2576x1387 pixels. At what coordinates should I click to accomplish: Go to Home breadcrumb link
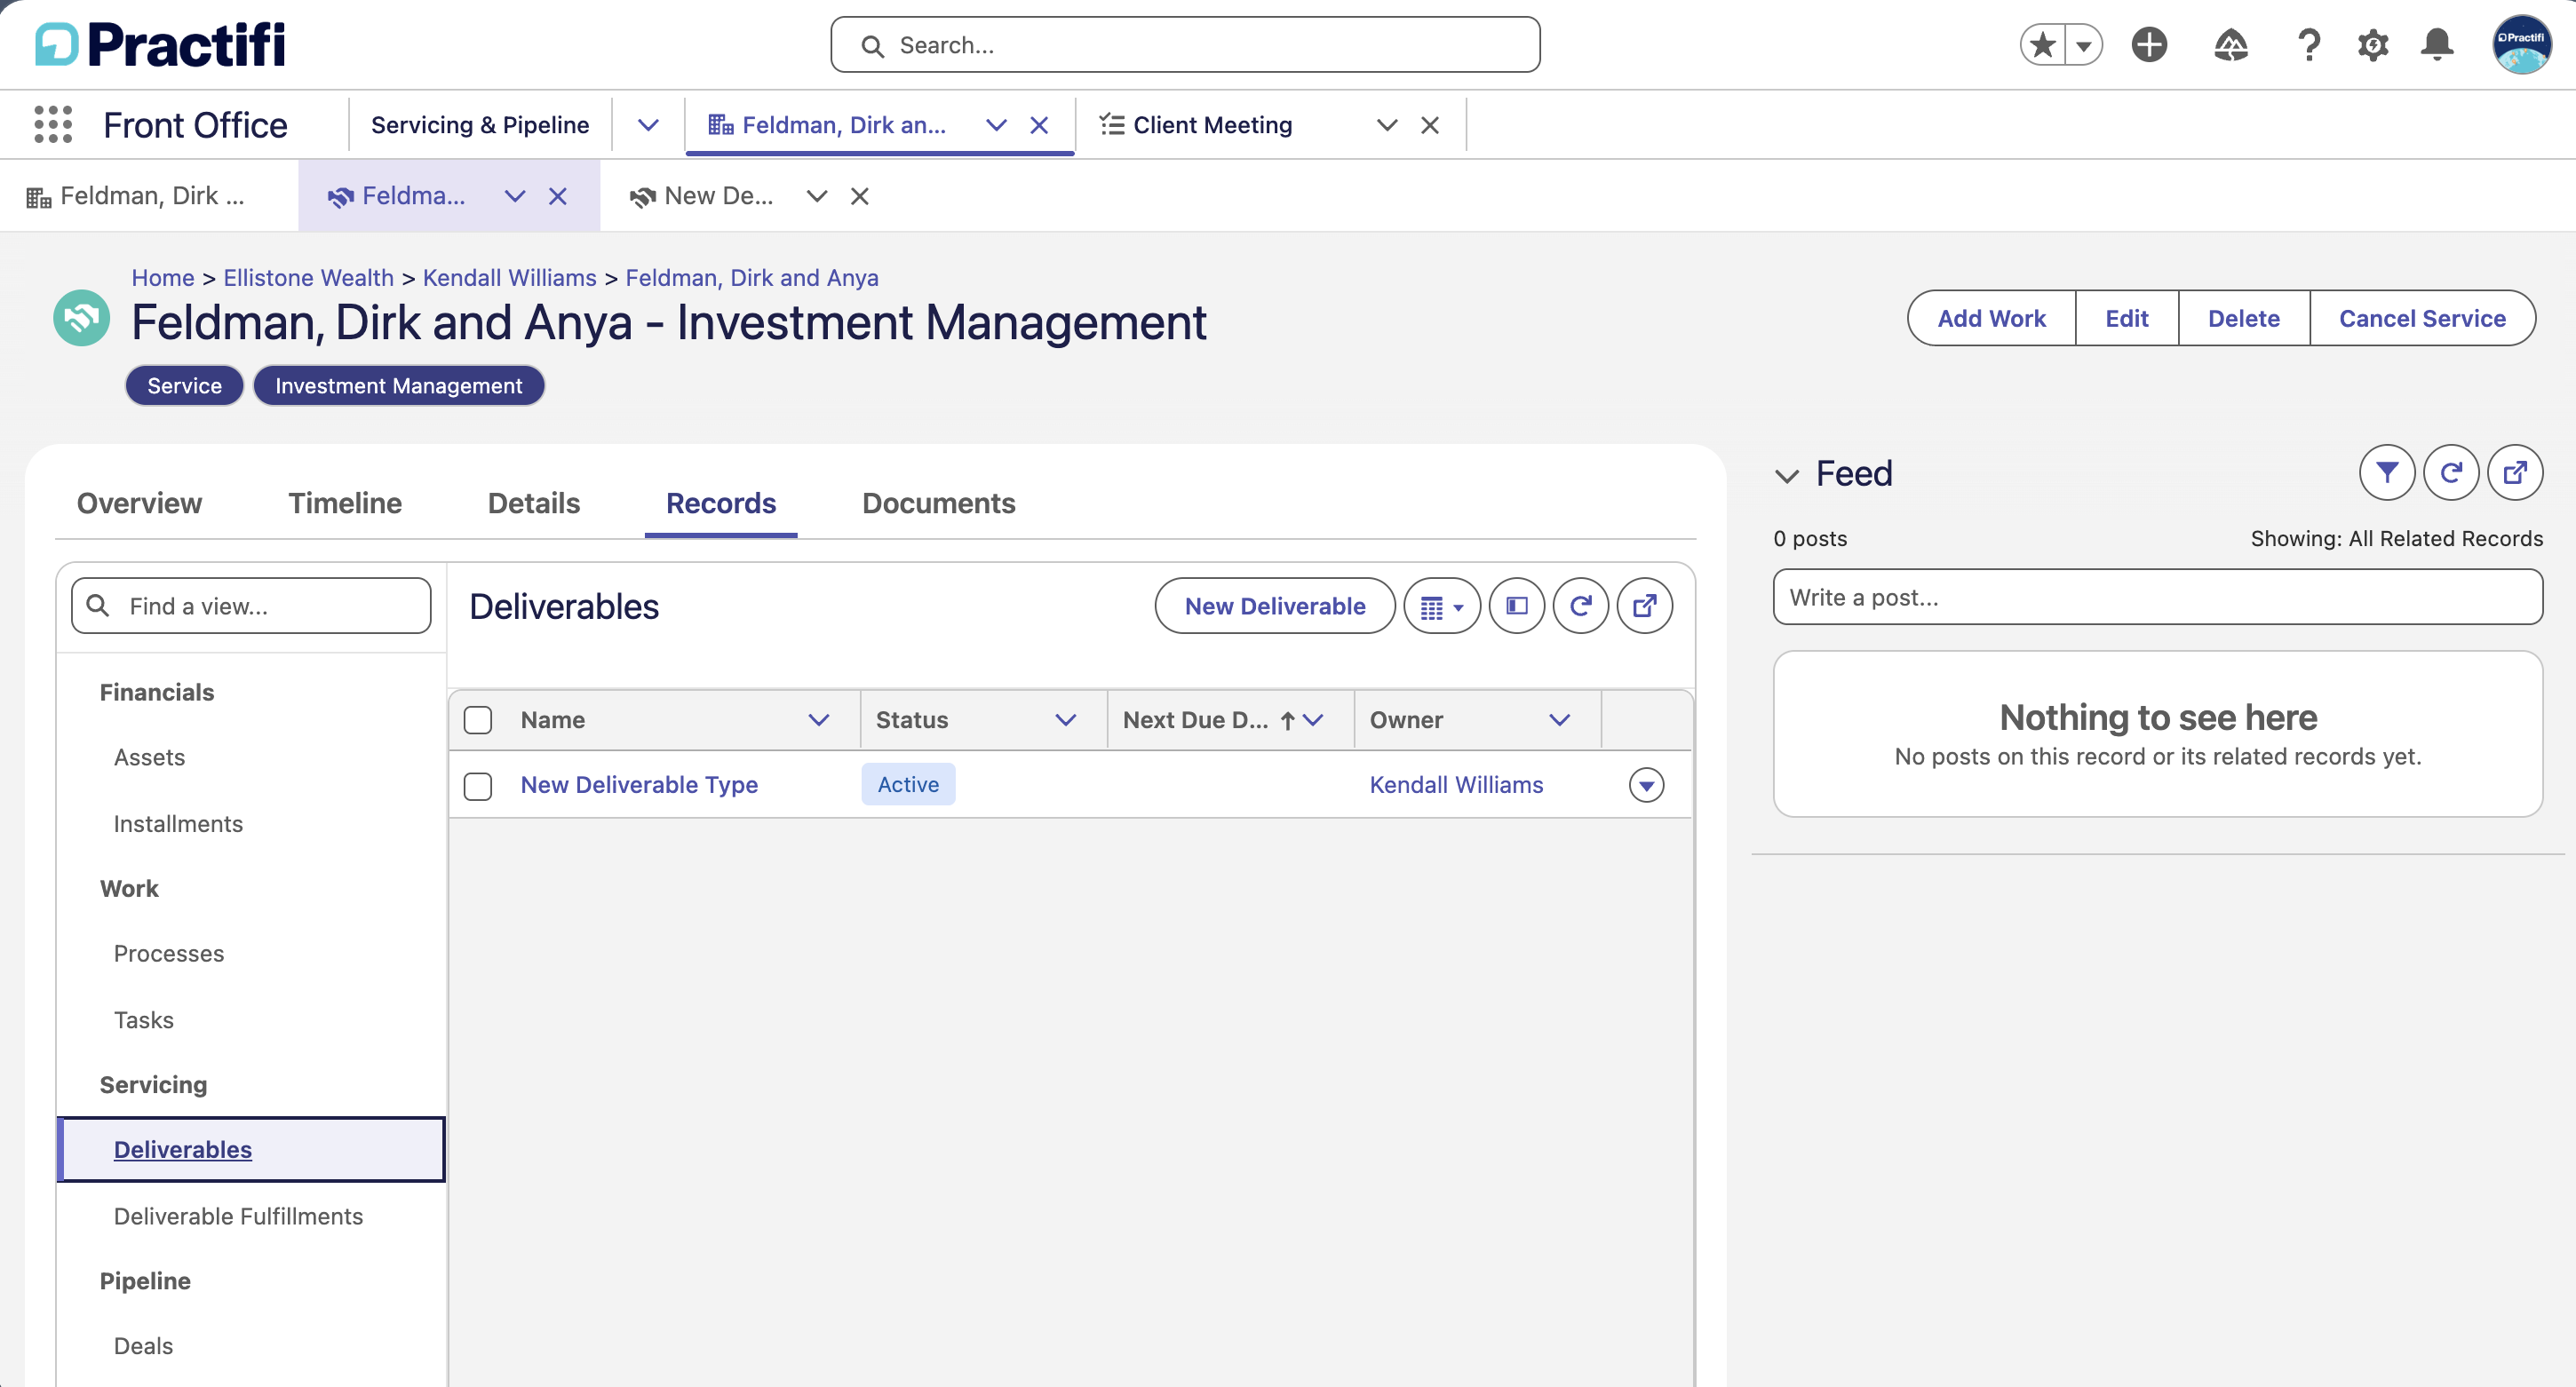[x=163, y=278]
